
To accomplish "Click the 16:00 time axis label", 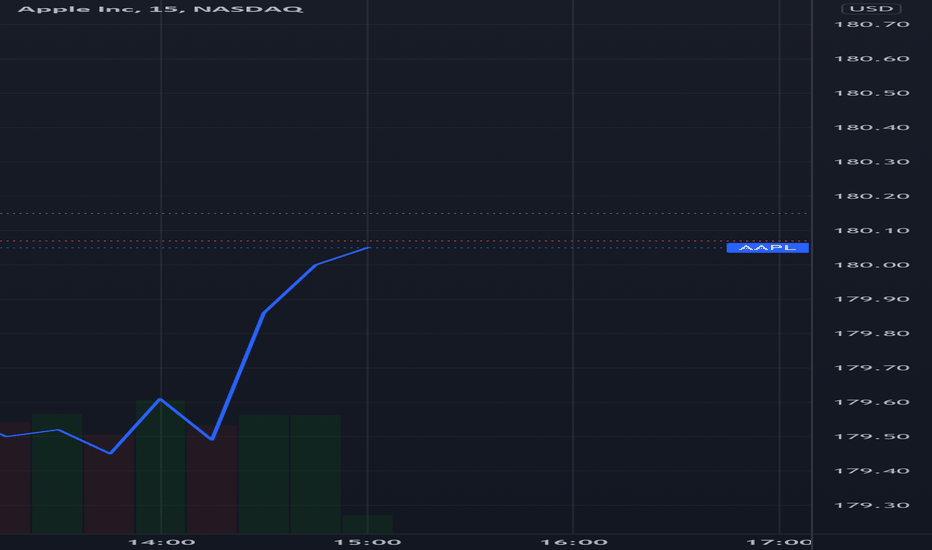I will point(574,542).
